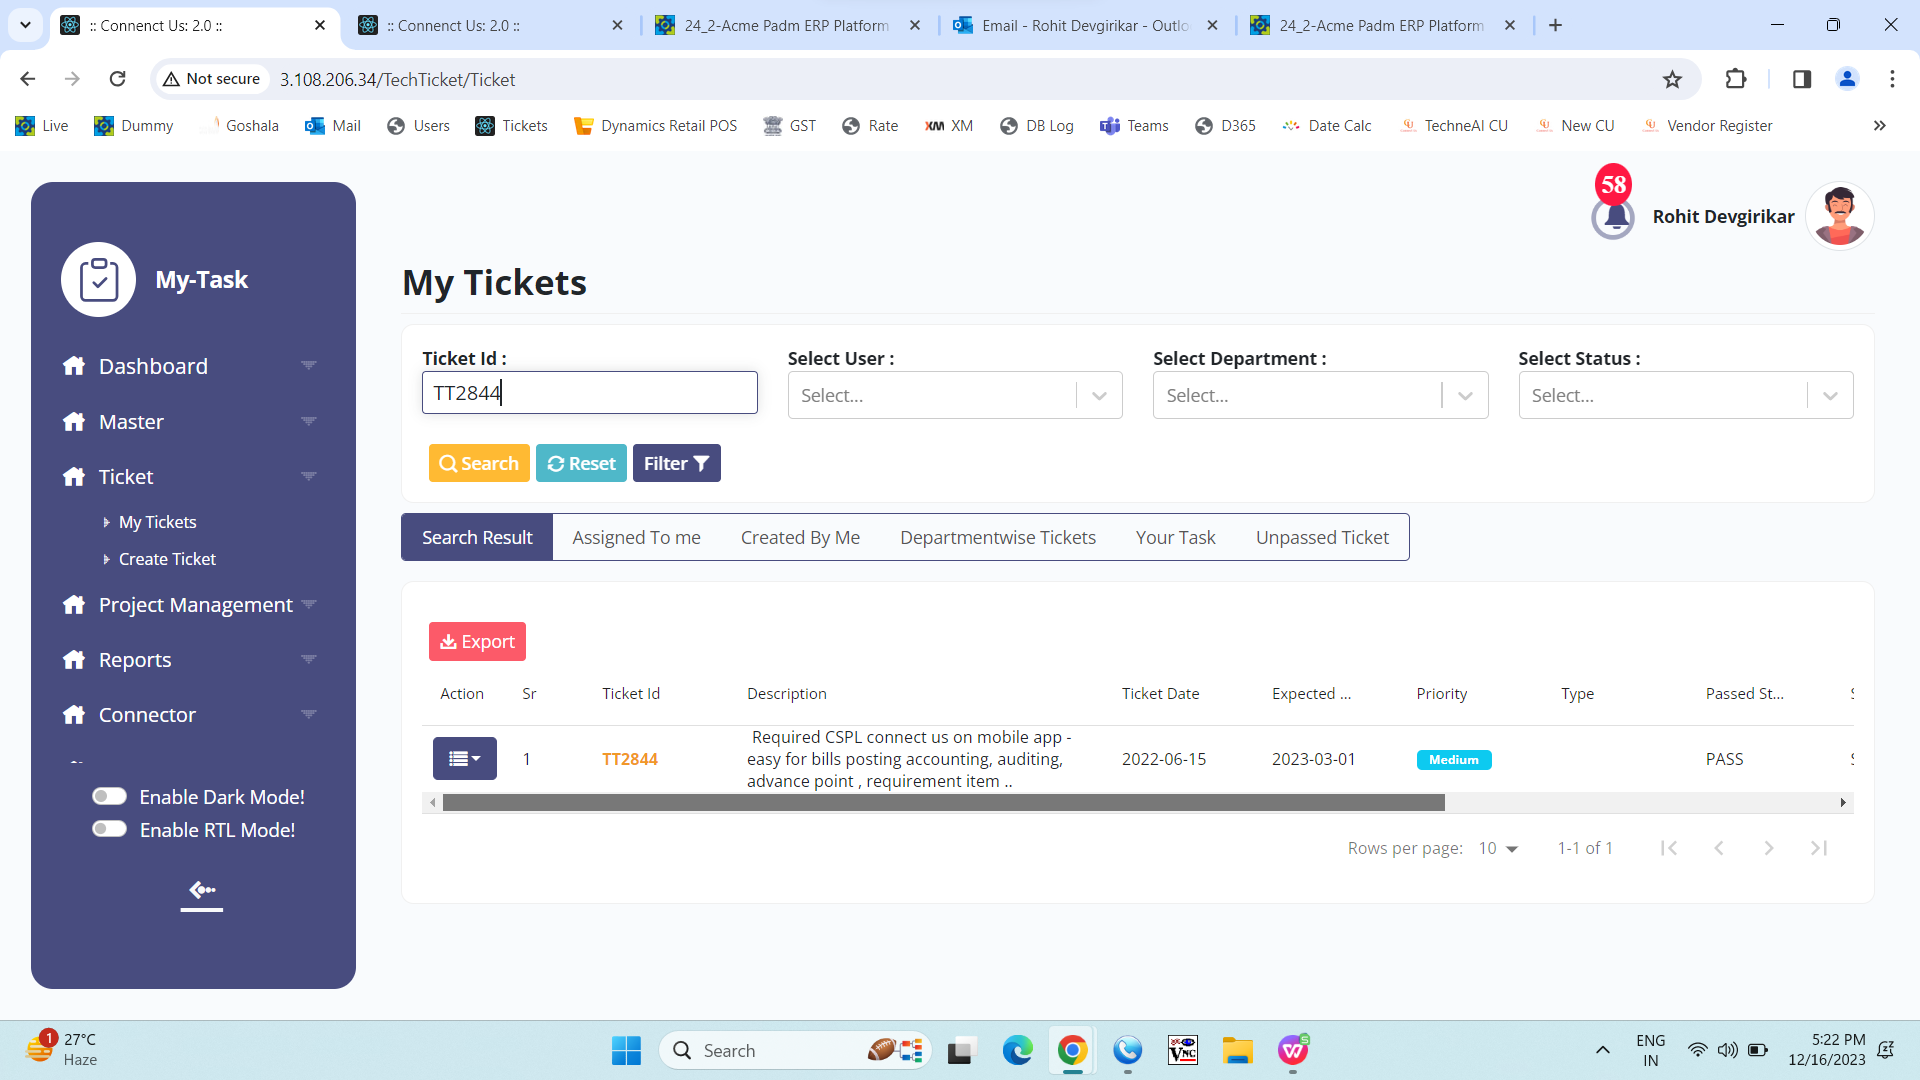Open the Select User dropdown

click(955, 395)
